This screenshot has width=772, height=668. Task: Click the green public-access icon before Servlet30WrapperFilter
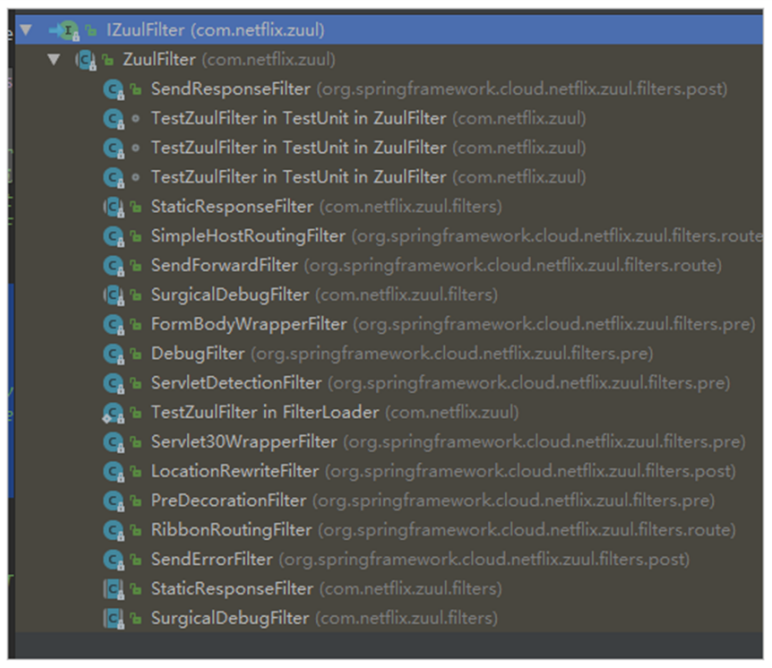(135, 442)
